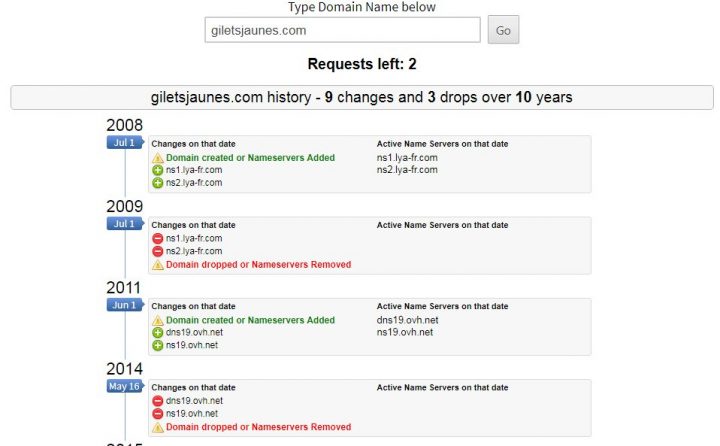Screen dimensions: 720x446
Task: Click the green plus icon beside ns19.ovh.net
Action: click(x=158, y=346)
